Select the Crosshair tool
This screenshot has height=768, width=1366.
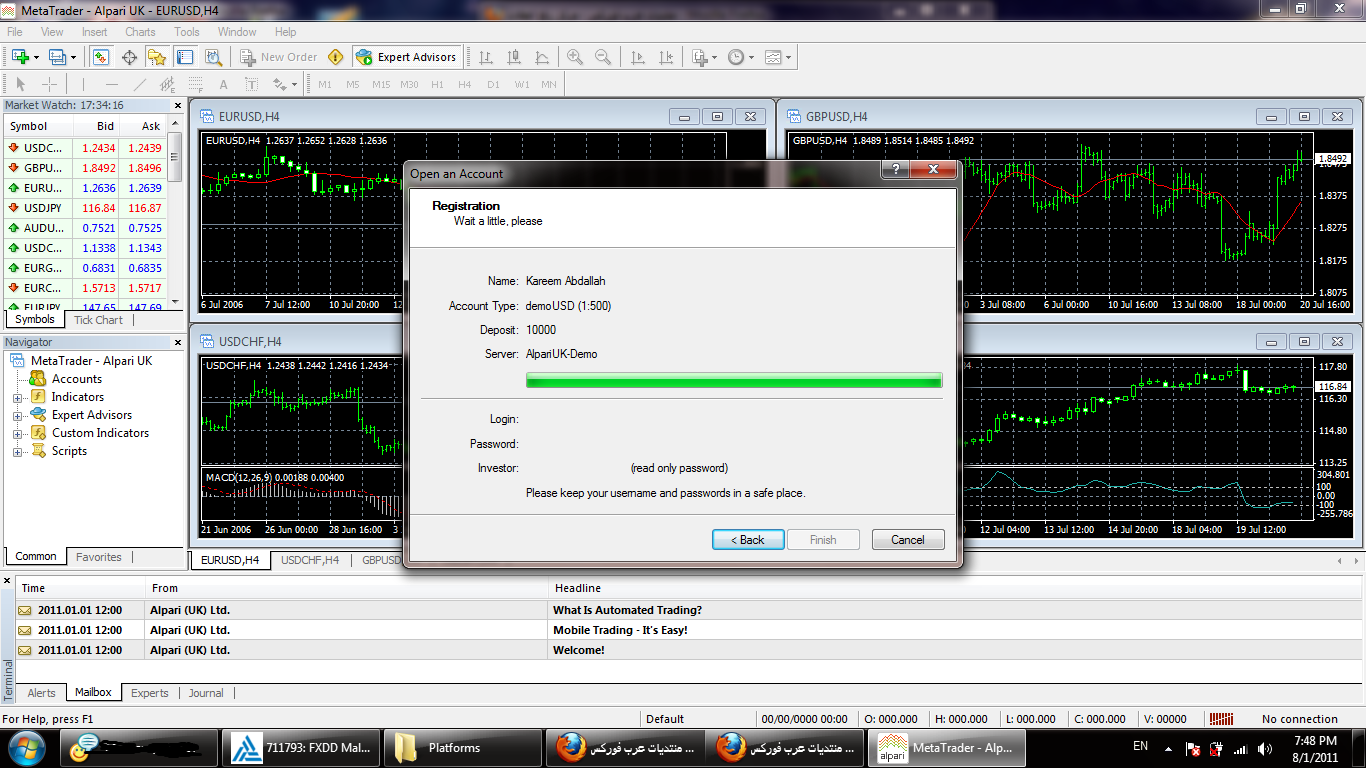point(49,84)
